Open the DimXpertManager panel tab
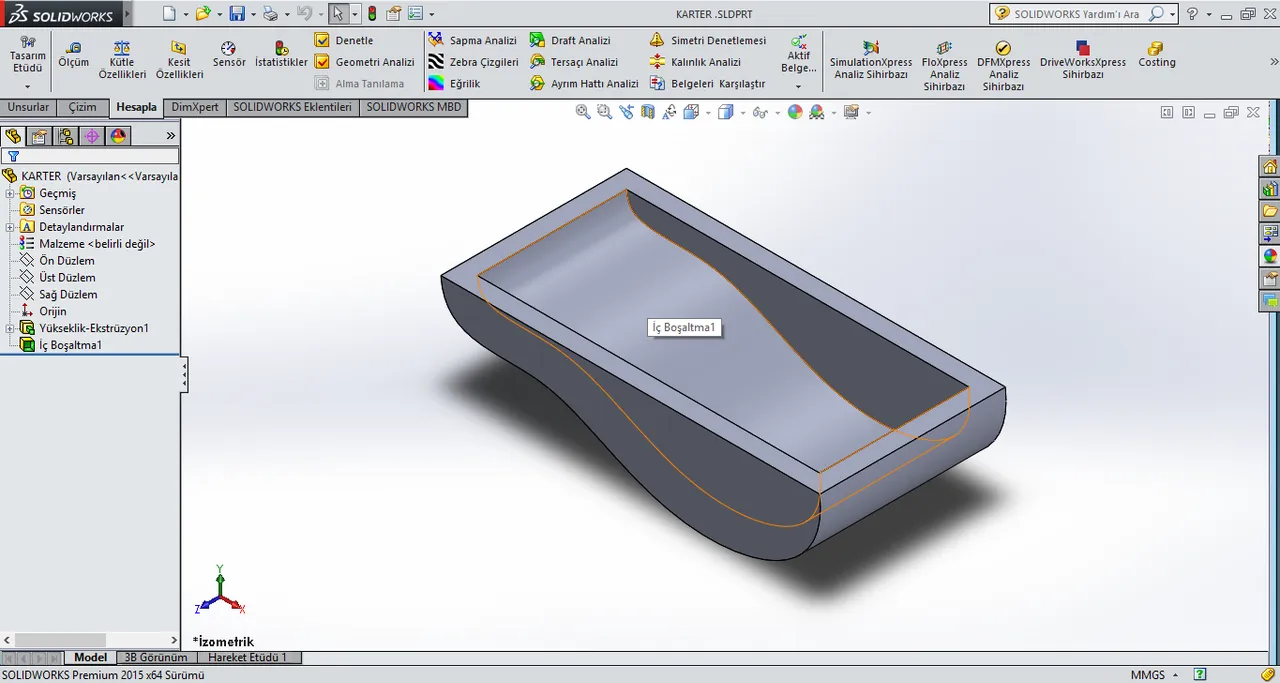The image size is (1280, 683). pyautogui.click(x=91, y=136)
